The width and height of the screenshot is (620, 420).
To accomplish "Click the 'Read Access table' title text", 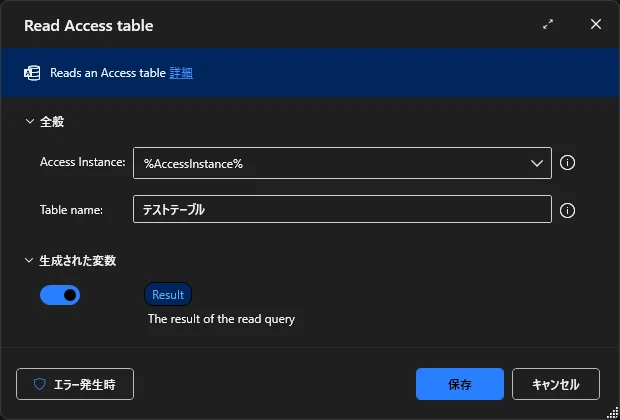I will point(89,26).
